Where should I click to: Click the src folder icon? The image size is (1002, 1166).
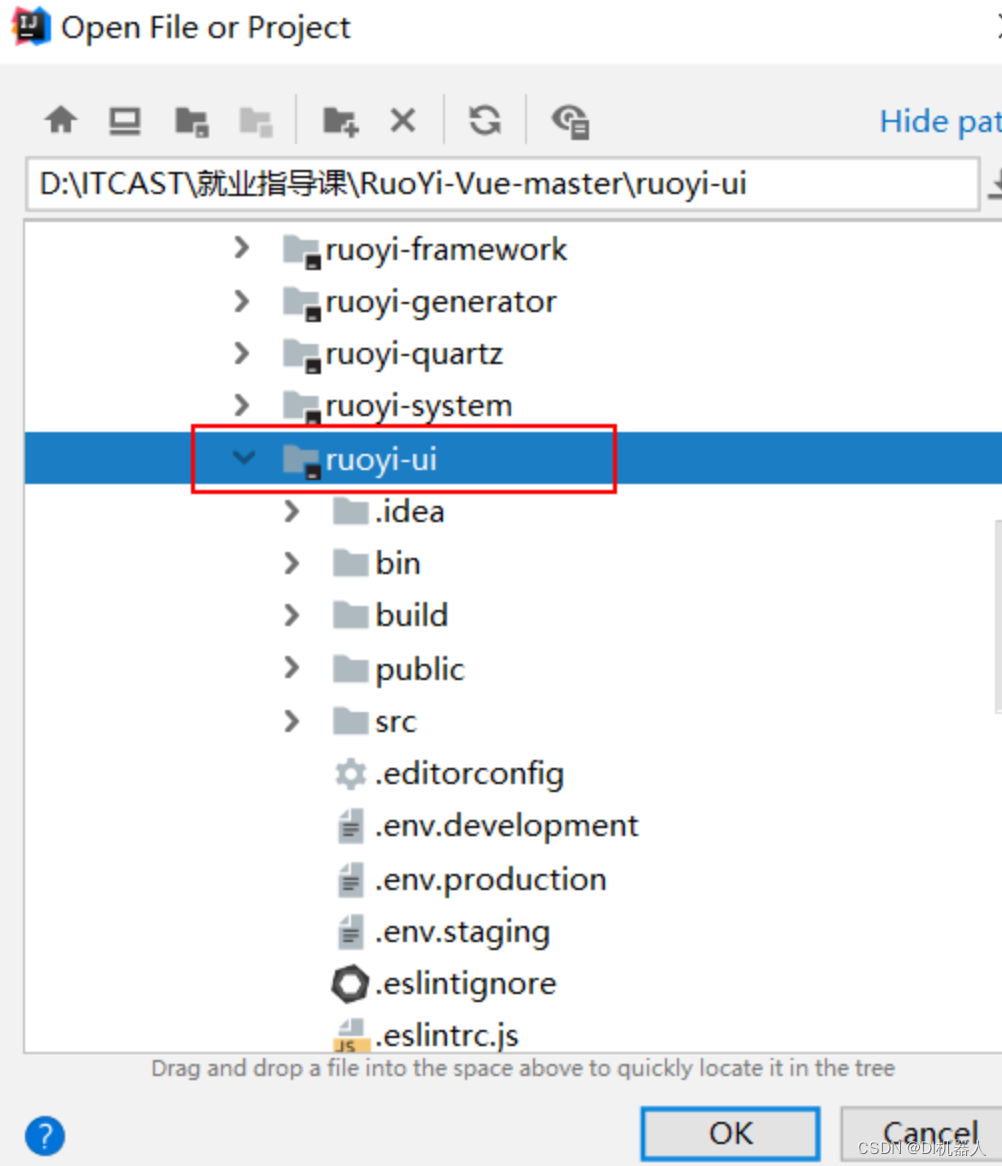[x=350, y=721]
